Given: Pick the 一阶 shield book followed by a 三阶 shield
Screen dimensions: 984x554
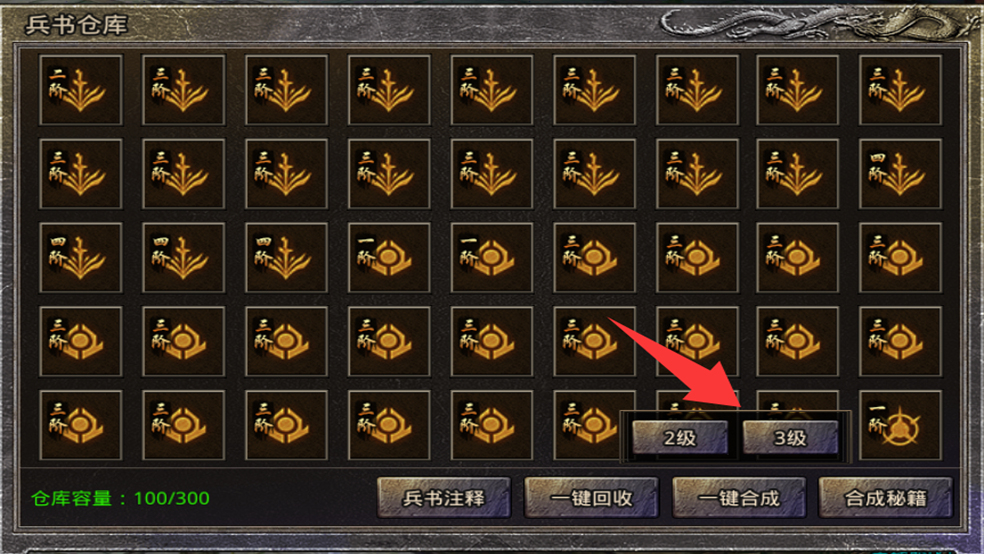Looking at the screenshot, I should tap(491, 257).
